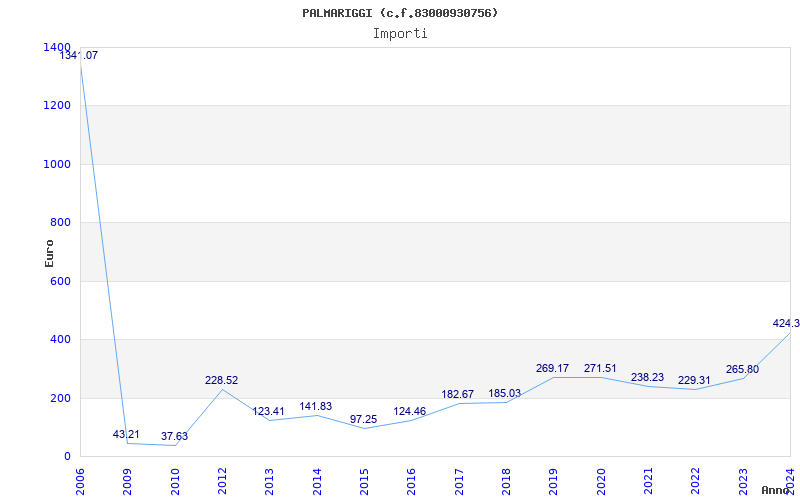Click the 43.21 data label
The width and height of the screenshot is (800, 500).
126,434
